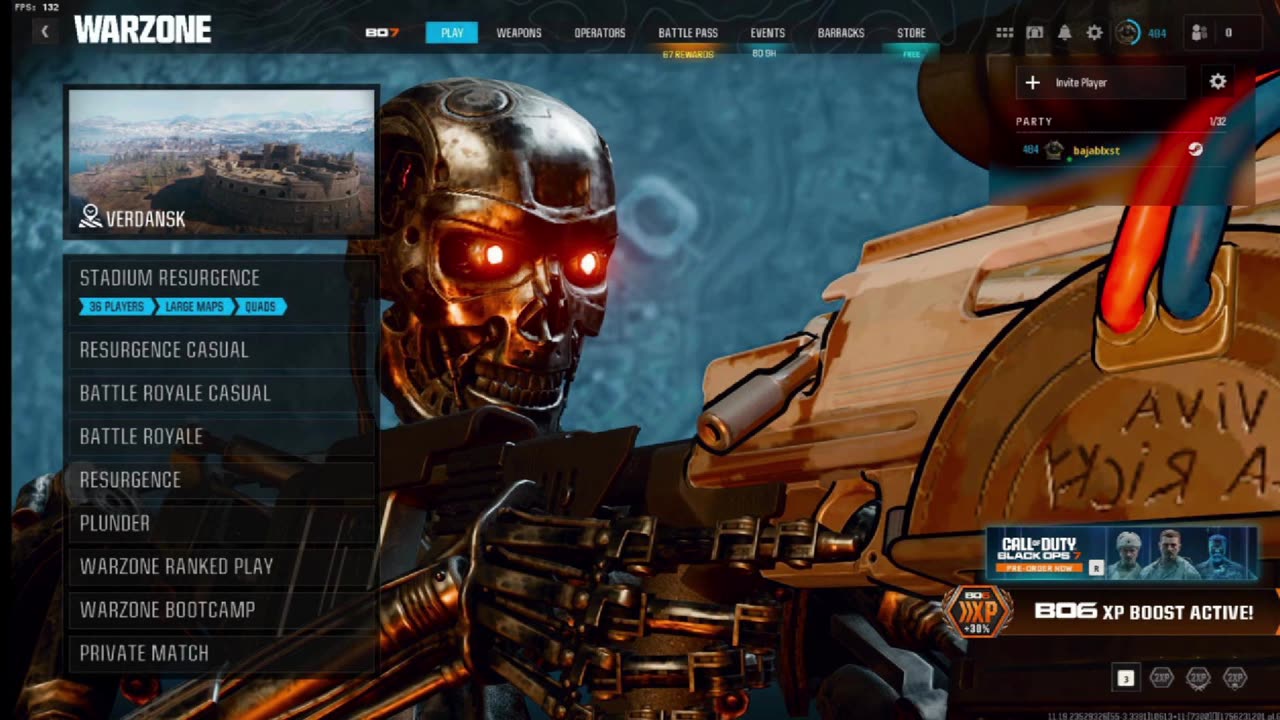Open the OPERATORS tab
This screenshot has width=1280, height=720.
(x=600, y=33)
